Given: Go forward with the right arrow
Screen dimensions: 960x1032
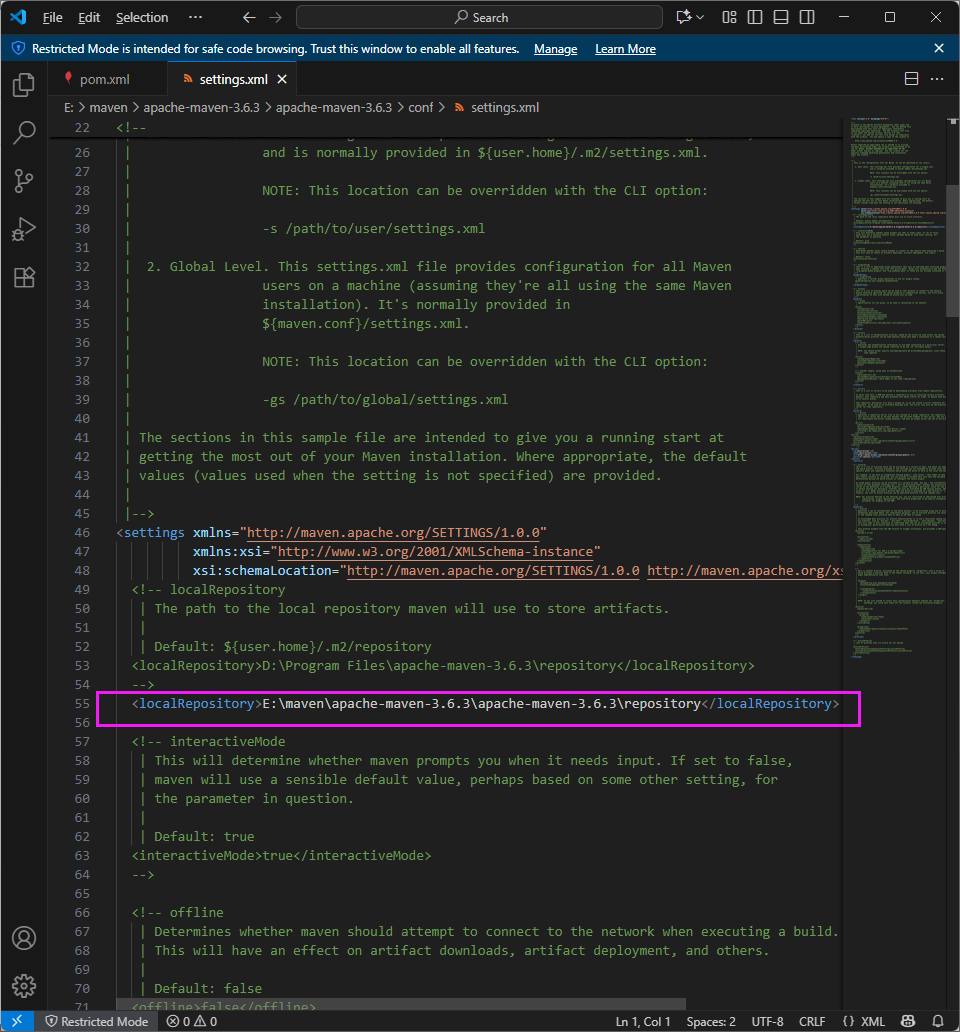Looking at the screenshot, I should 276,18.
